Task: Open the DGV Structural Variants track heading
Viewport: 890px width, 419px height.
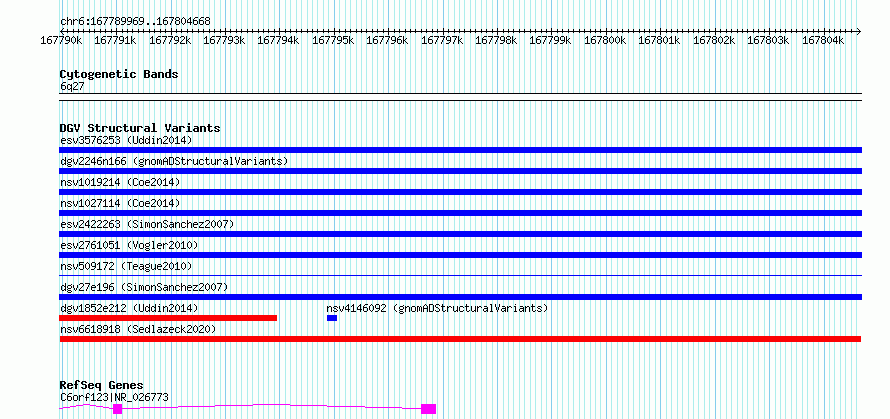Action: (x=140, y=128)
